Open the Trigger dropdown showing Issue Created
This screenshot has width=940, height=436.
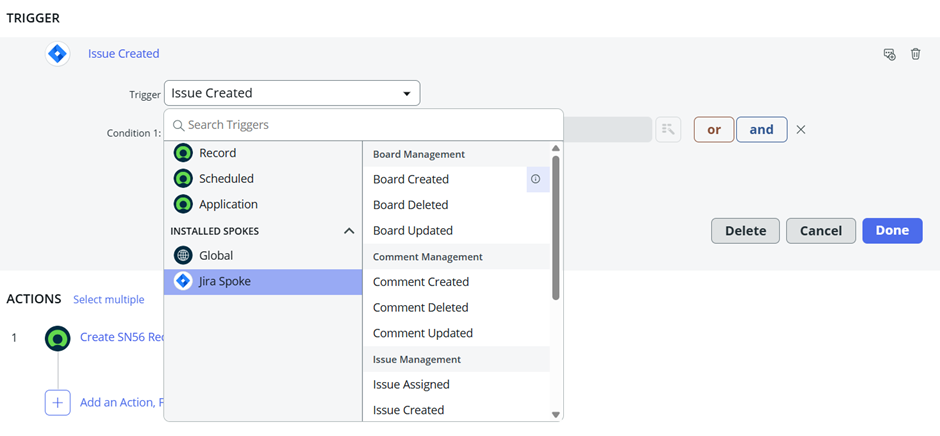[292, 94]
